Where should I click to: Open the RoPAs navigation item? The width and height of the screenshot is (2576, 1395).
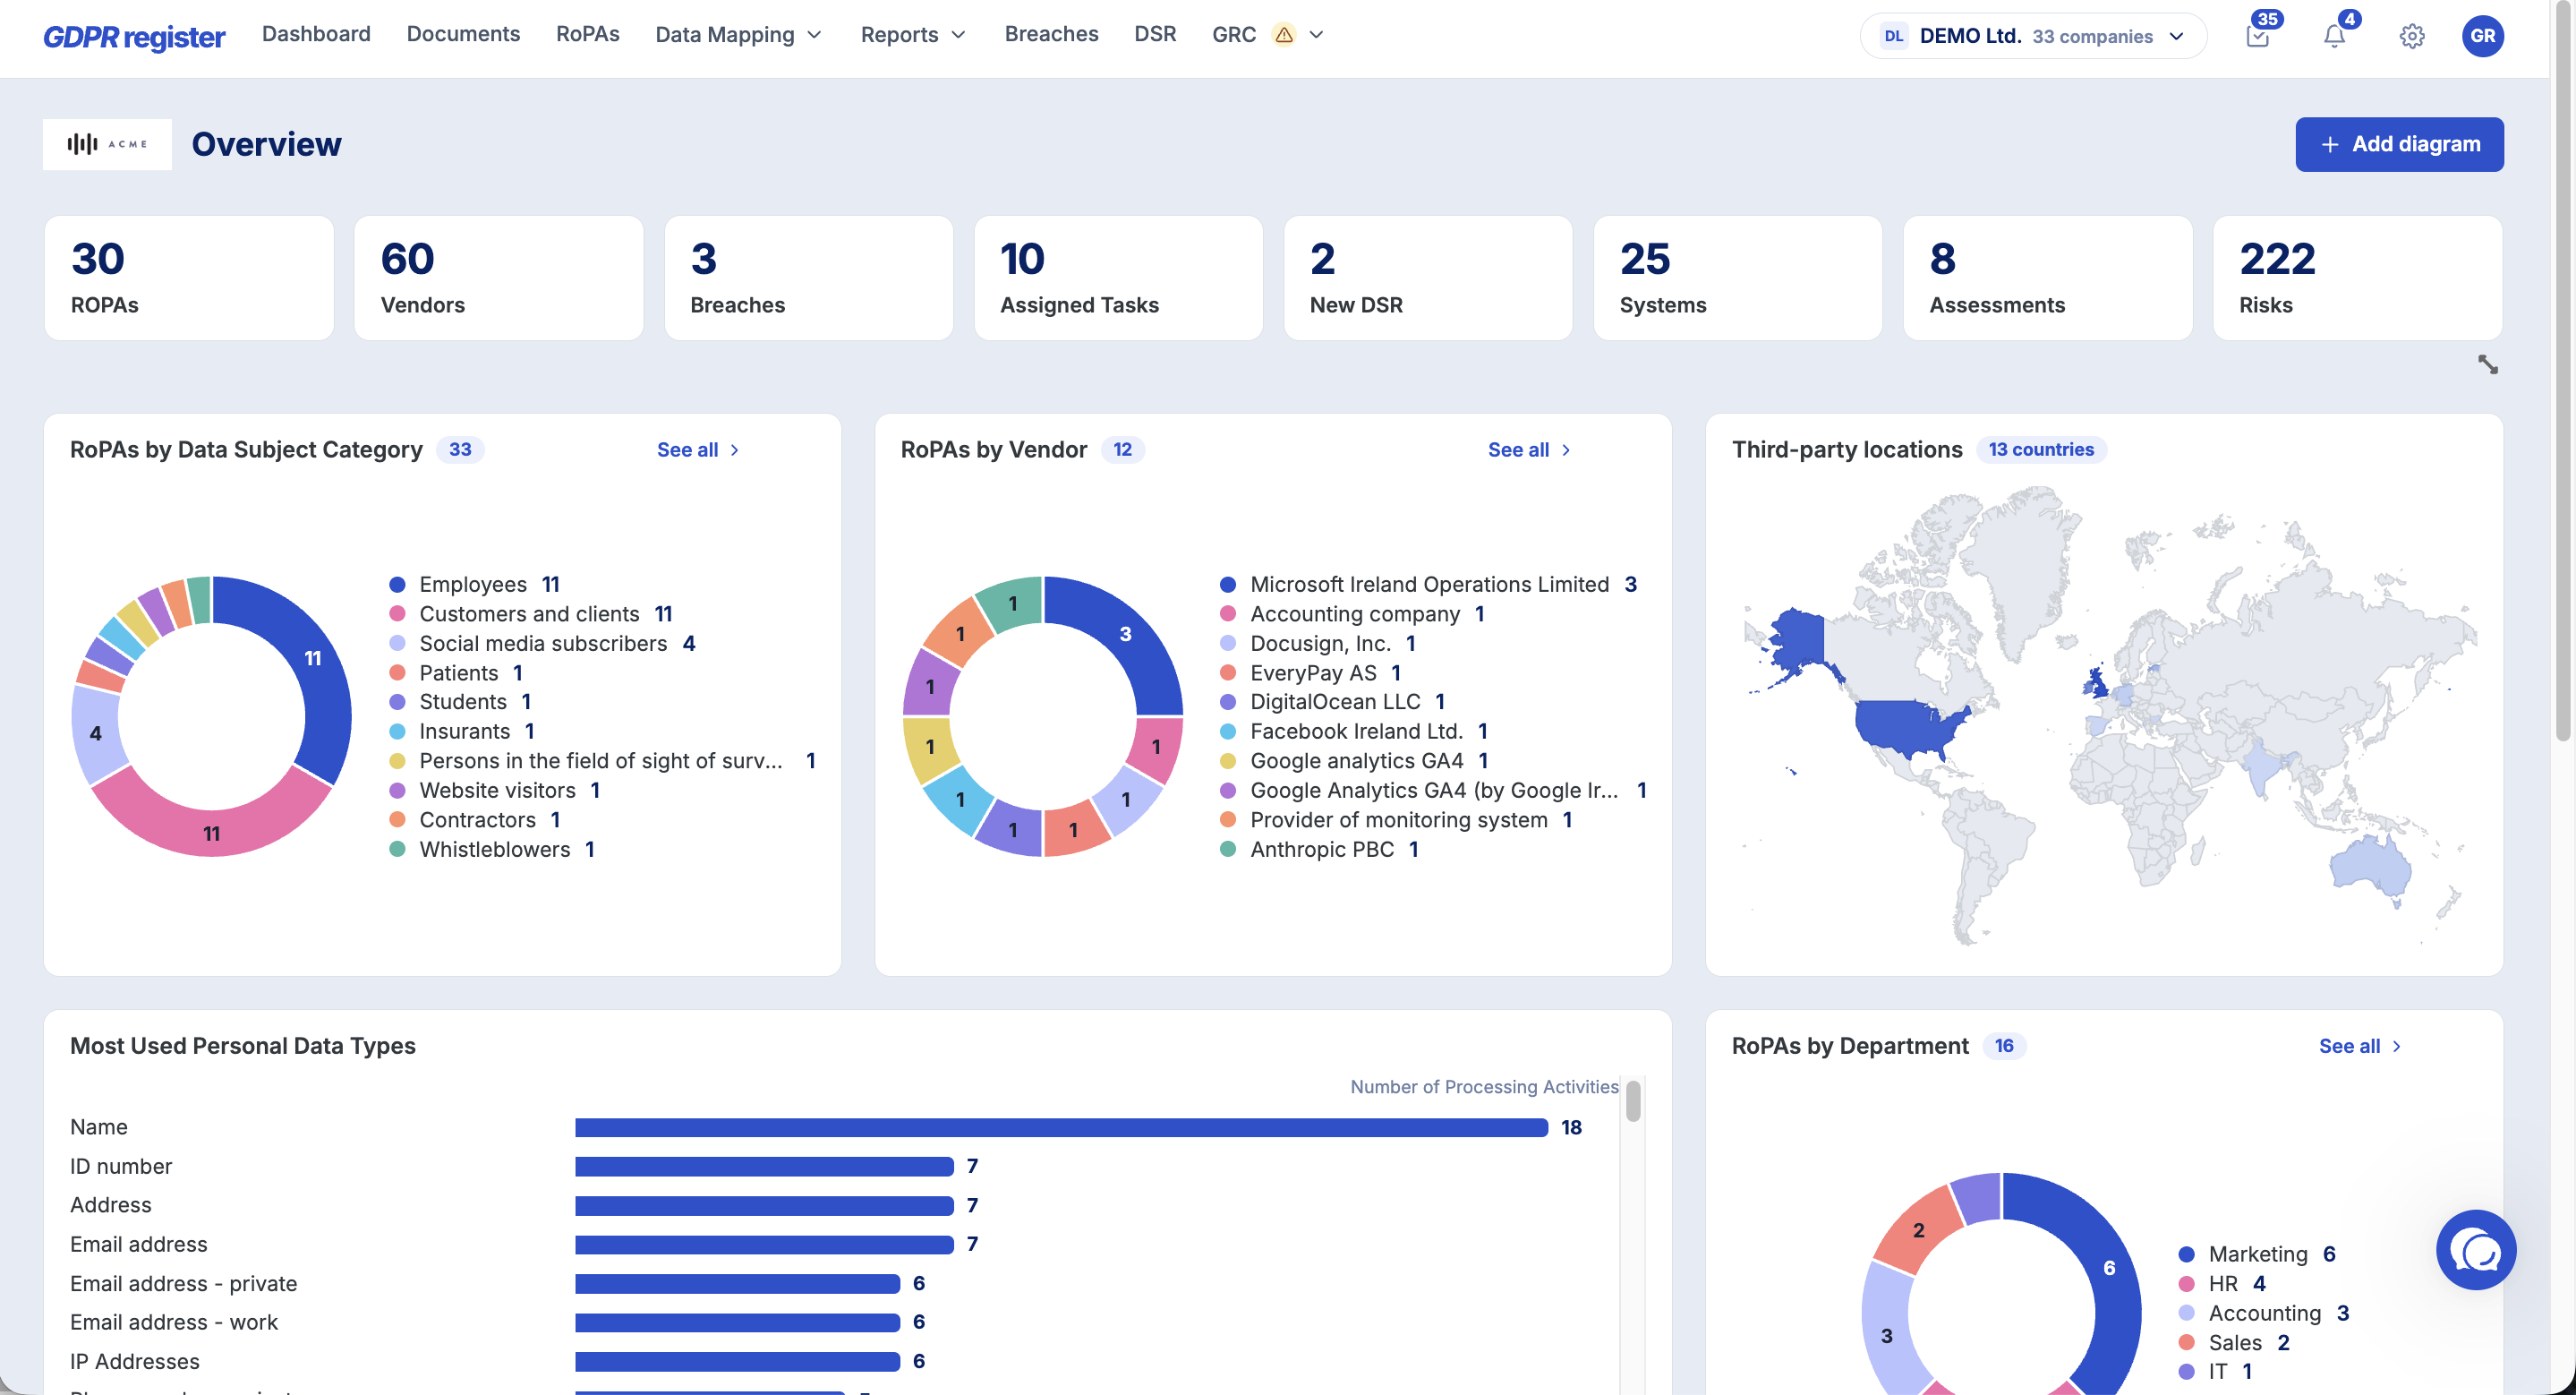pos(587,34)
